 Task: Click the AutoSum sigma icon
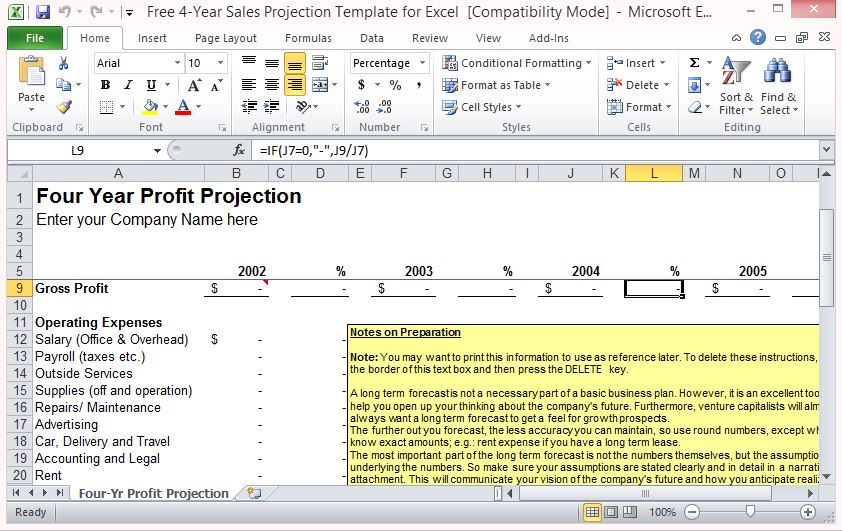pyautogui.click(x=694, y=62)
